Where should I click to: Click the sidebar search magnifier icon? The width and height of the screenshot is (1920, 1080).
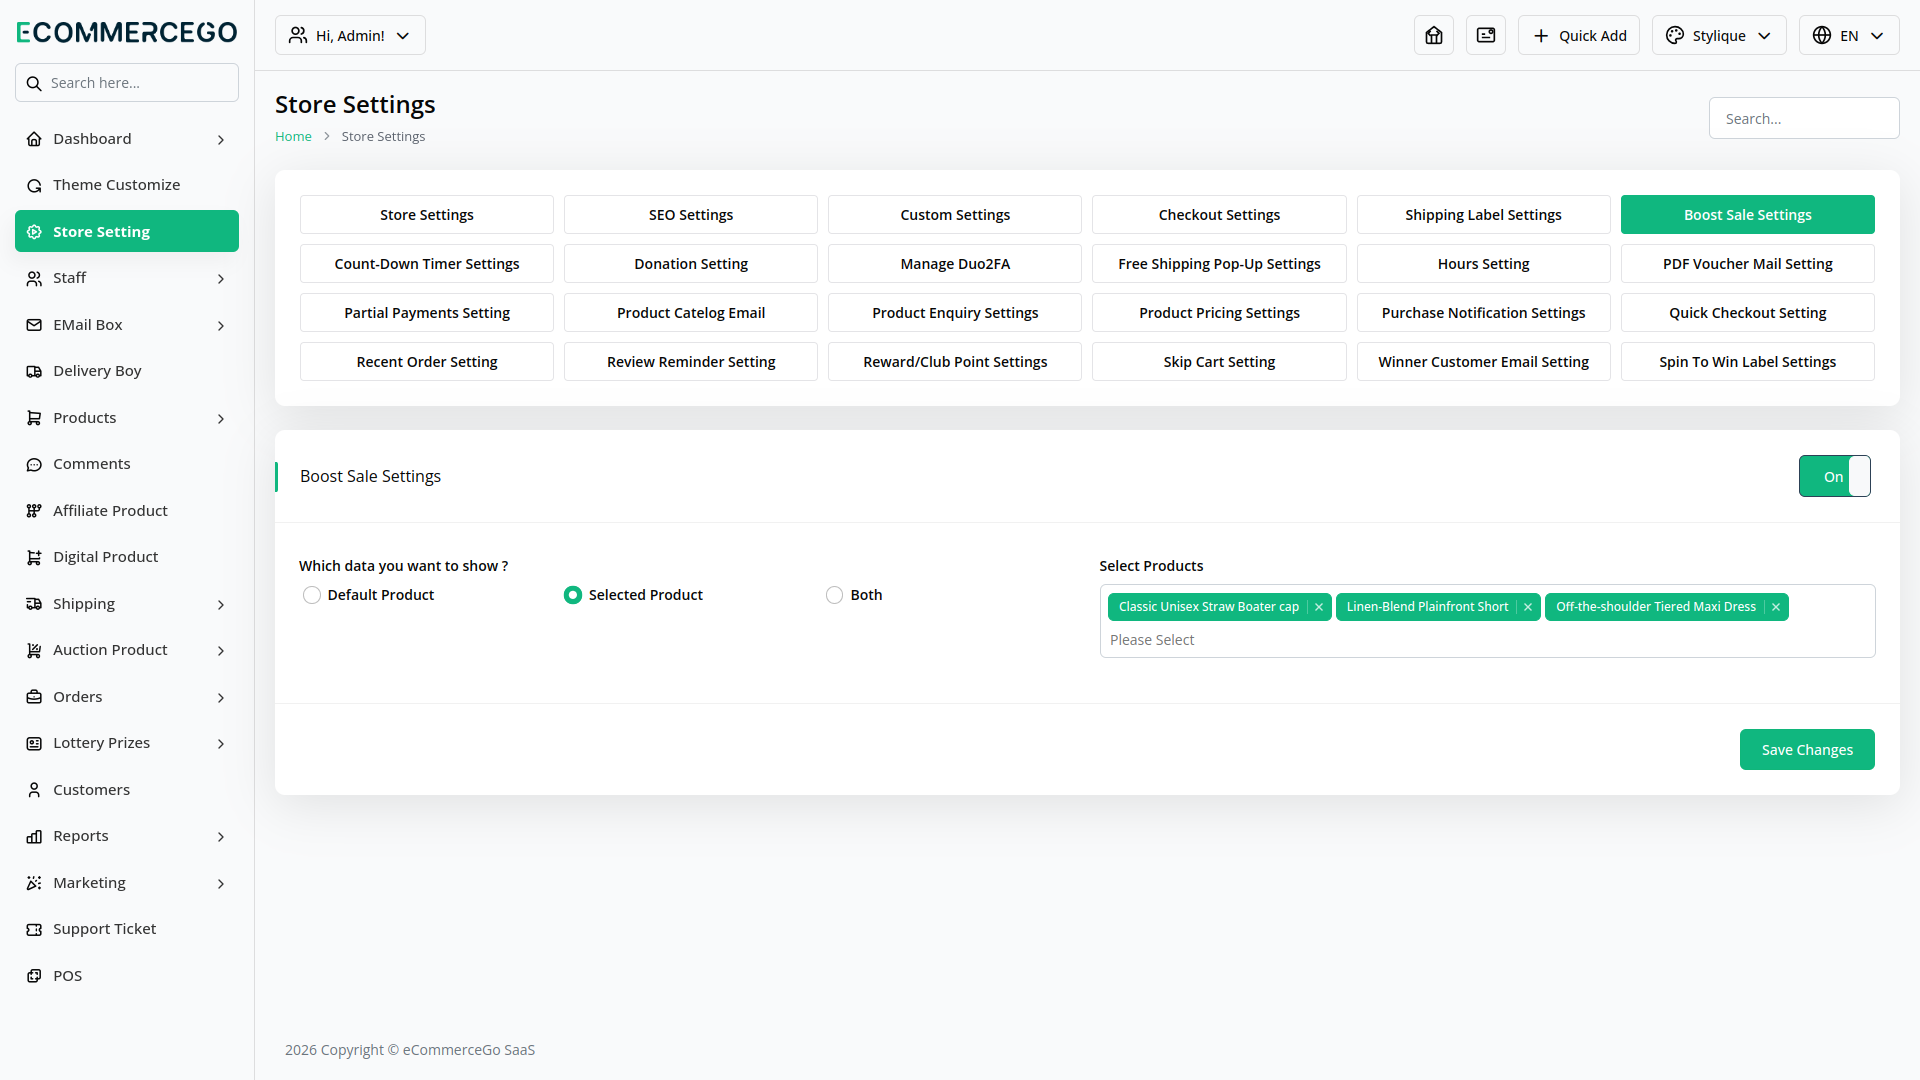click(x=34, y=83)
